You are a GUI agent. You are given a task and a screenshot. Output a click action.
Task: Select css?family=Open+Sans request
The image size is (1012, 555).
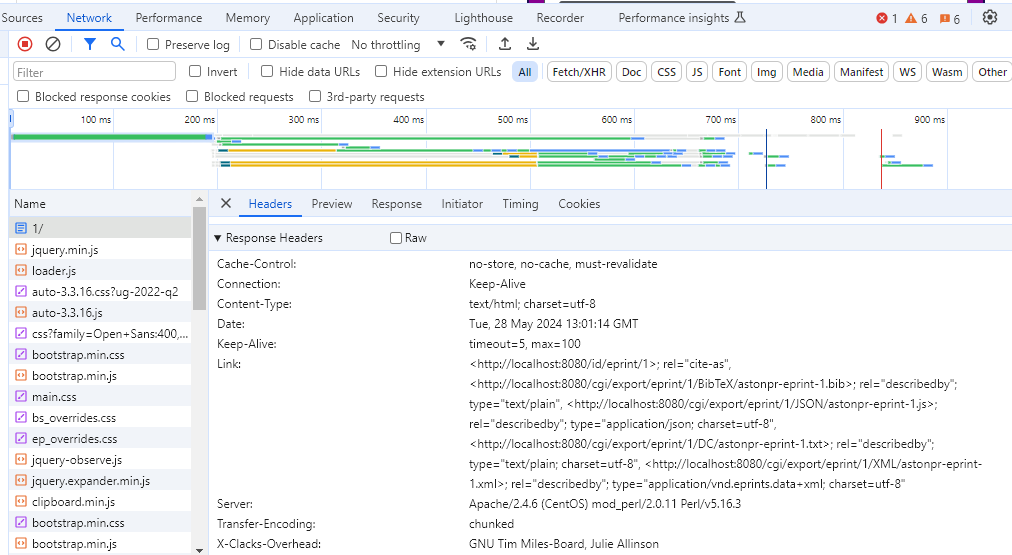coord(101,334)
